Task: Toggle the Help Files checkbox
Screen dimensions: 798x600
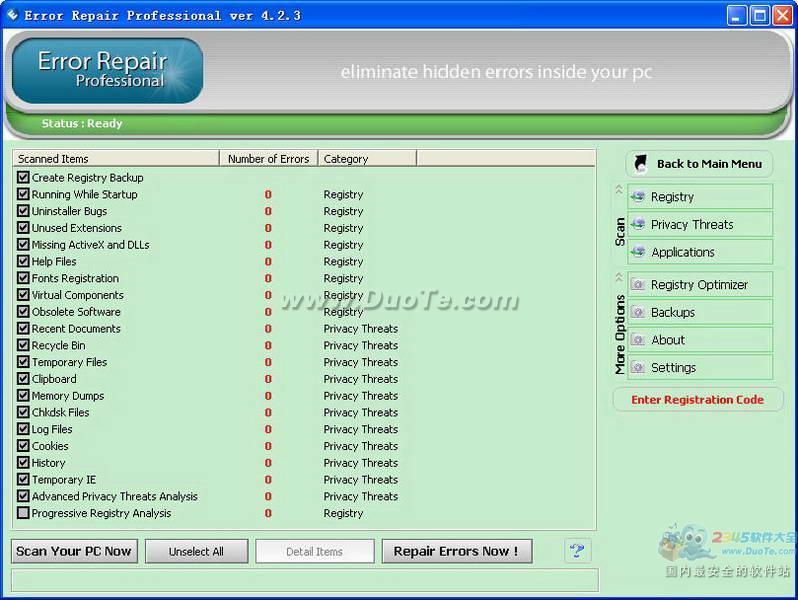Action: (x=23, y=261)
